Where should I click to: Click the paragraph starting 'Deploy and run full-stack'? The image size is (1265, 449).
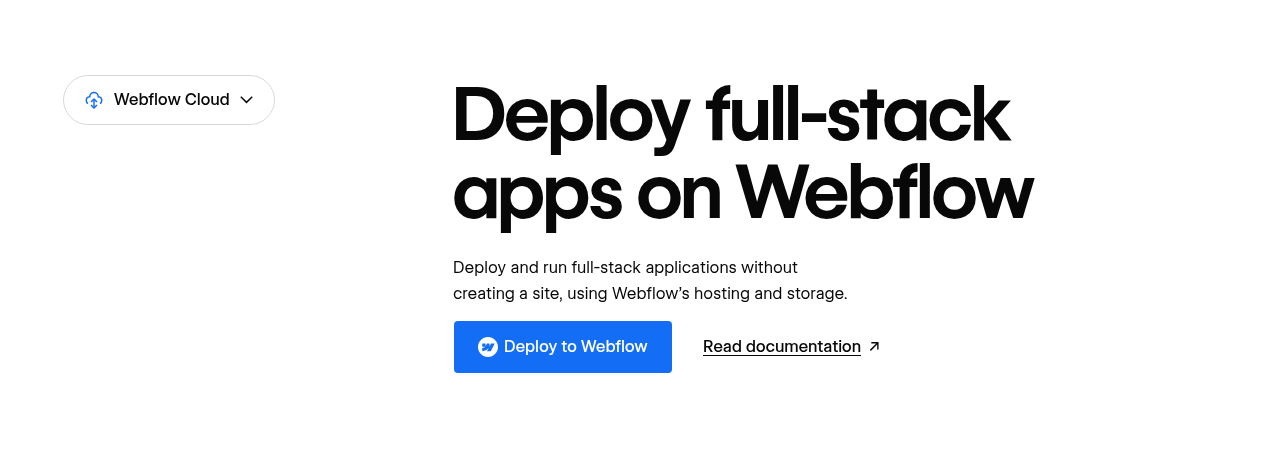point(650,280)
